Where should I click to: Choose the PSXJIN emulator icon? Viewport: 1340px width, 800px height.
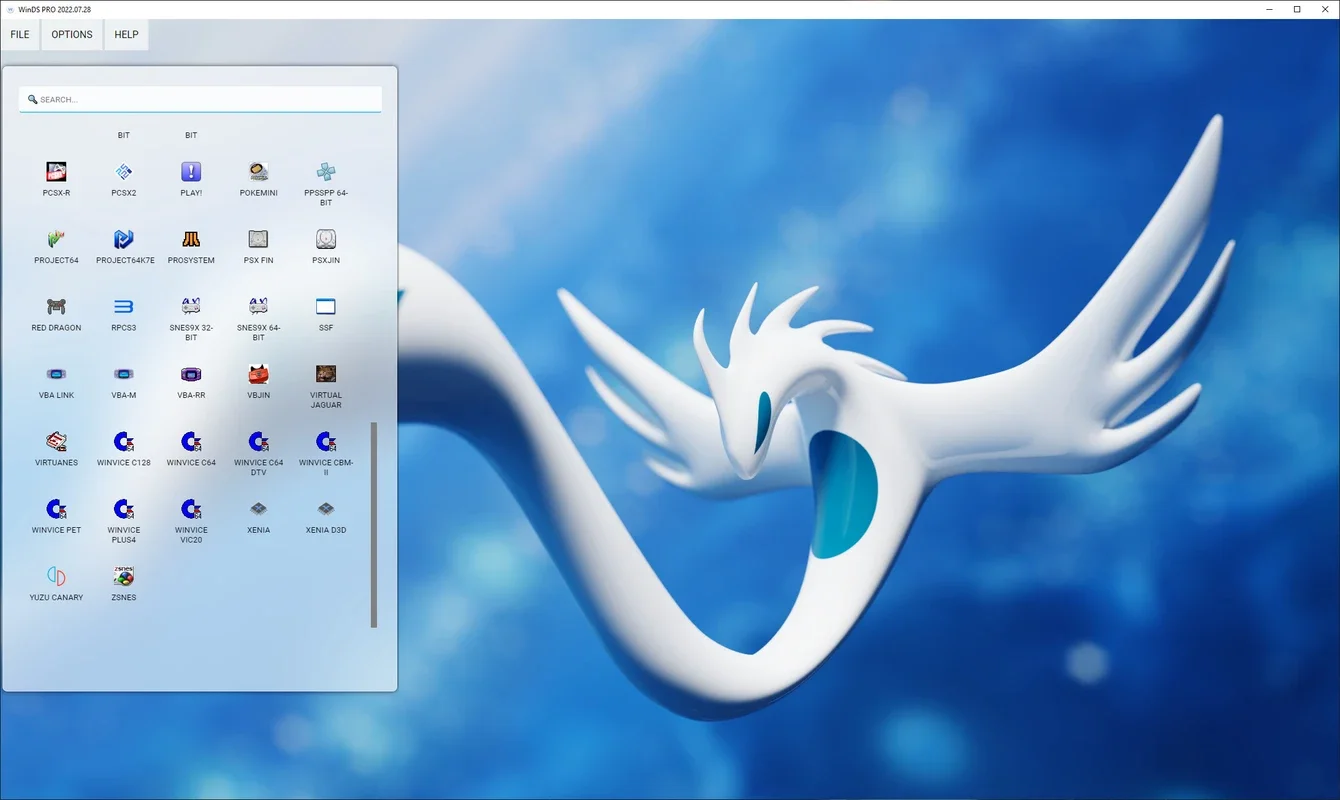pos(326,239)
